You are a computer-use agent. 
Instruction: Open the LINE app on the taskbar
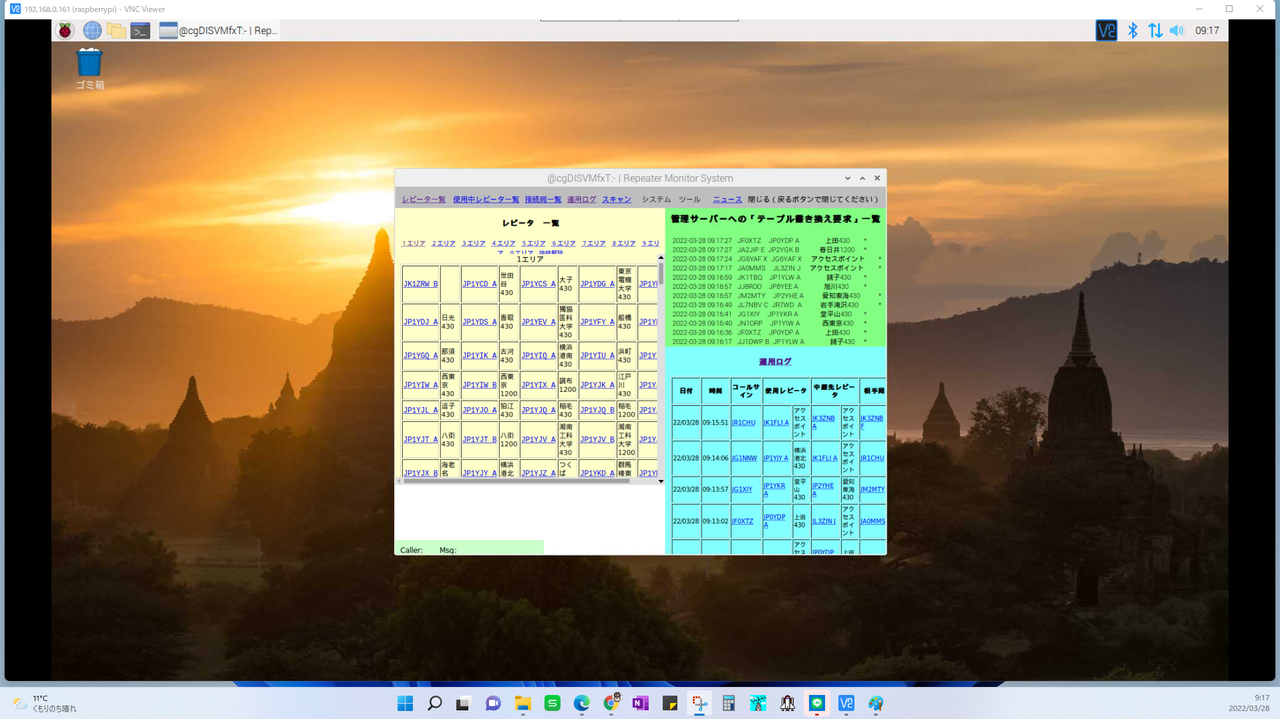817,703
